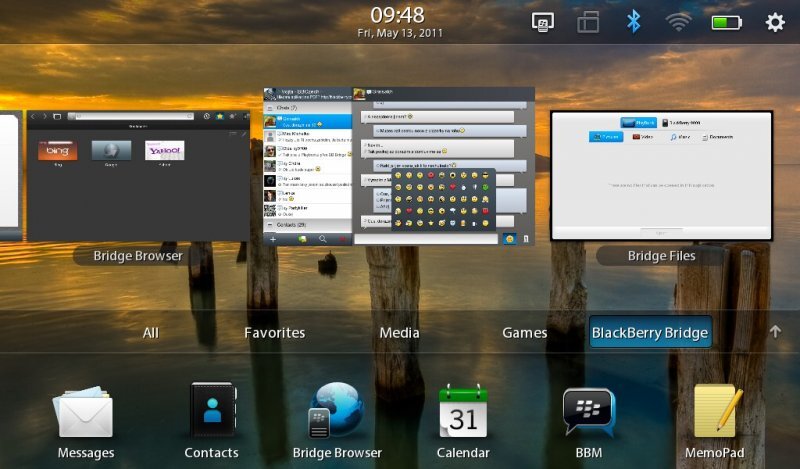Open the Google tile in Bridge Browser
The width and height of the screenshot is (800, 469).
coord(111,151)
